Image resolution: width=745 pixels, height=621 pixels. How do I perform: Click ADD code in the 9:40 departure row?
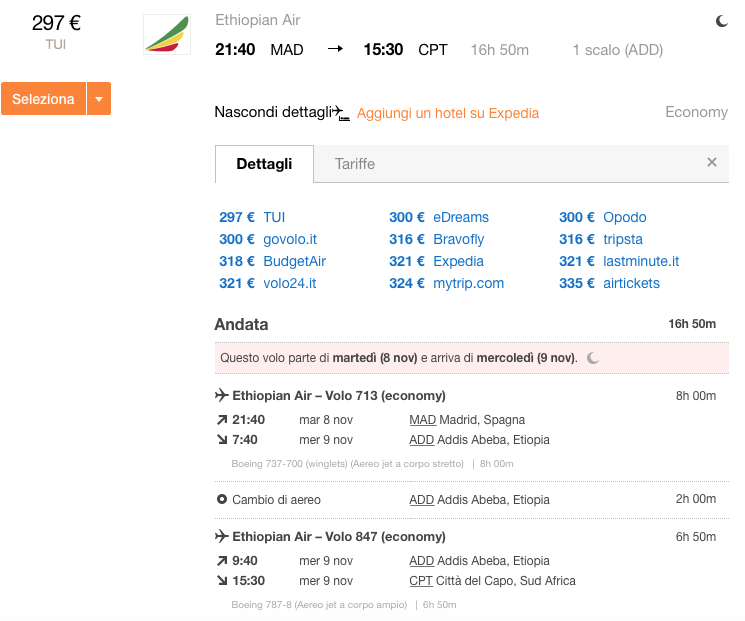click(x=421, y=561)
